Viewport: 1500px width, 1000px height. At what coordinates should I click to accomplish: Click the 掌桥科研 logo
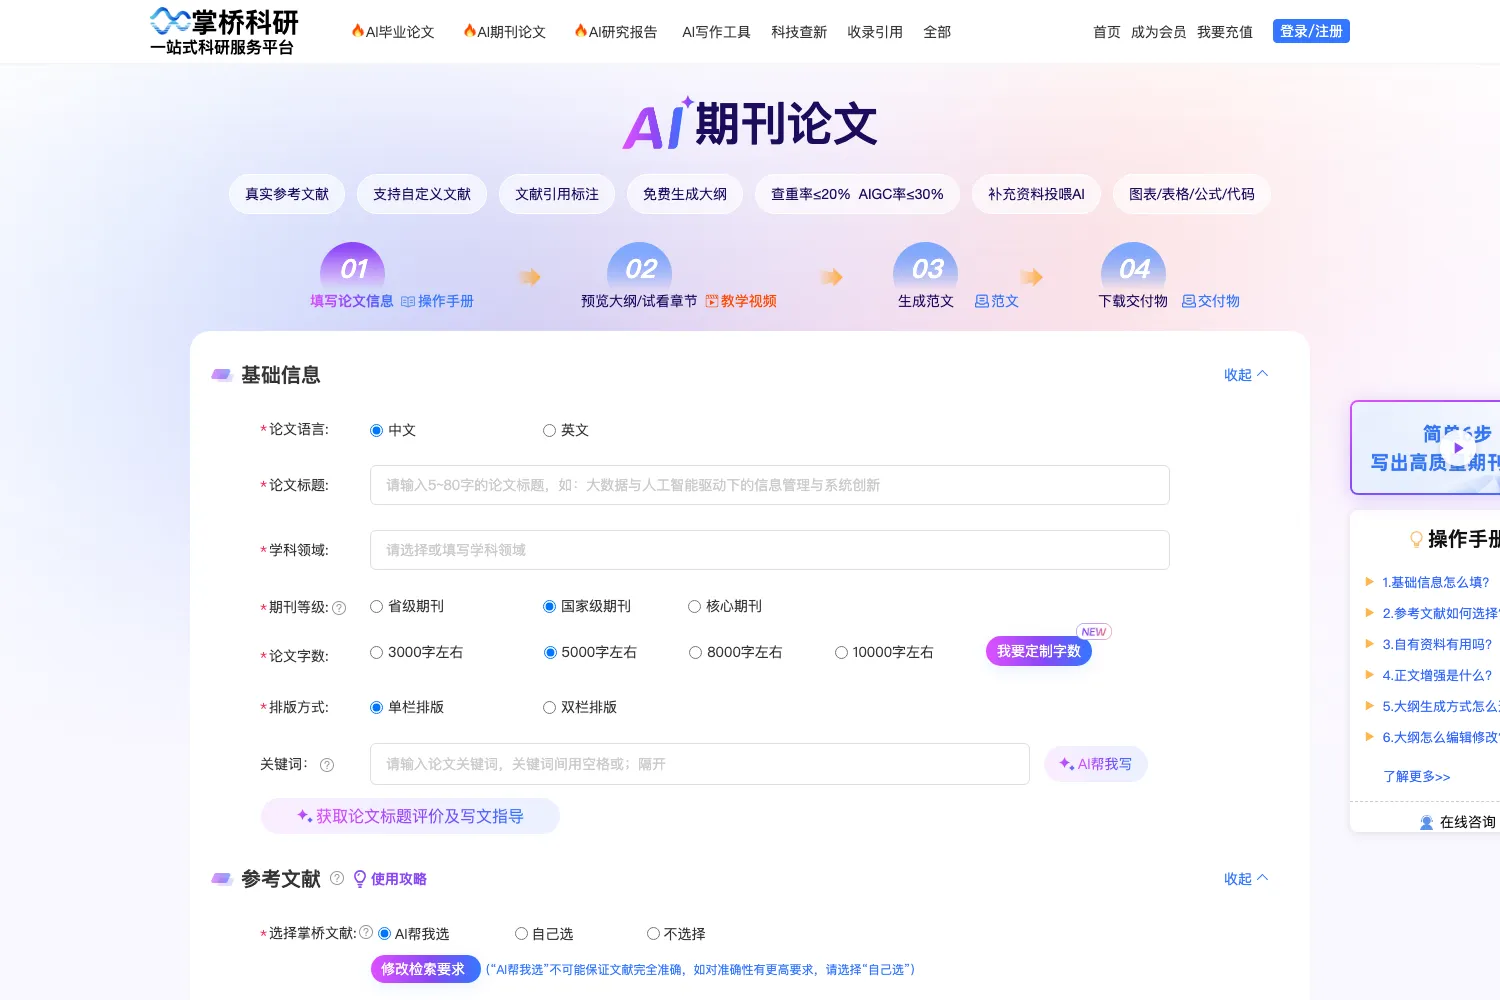tap(224, 32)
